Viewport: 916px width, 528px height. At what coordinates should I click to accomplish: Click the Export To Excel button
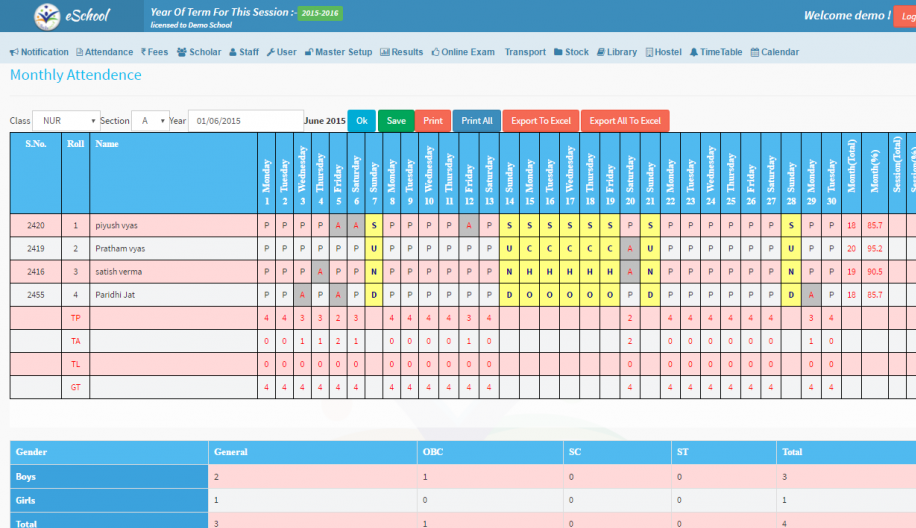point(541,121)
